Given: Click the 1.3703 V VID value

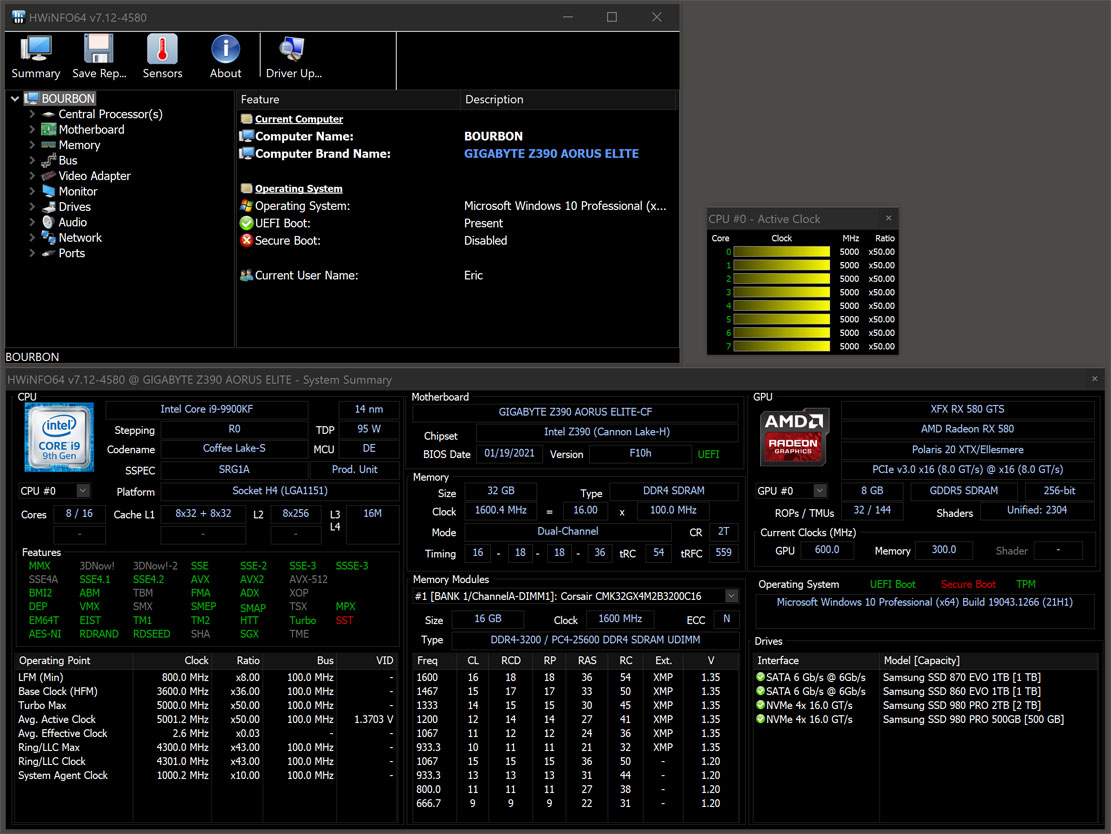Looking at the screenshot, I should click(373, 719).
